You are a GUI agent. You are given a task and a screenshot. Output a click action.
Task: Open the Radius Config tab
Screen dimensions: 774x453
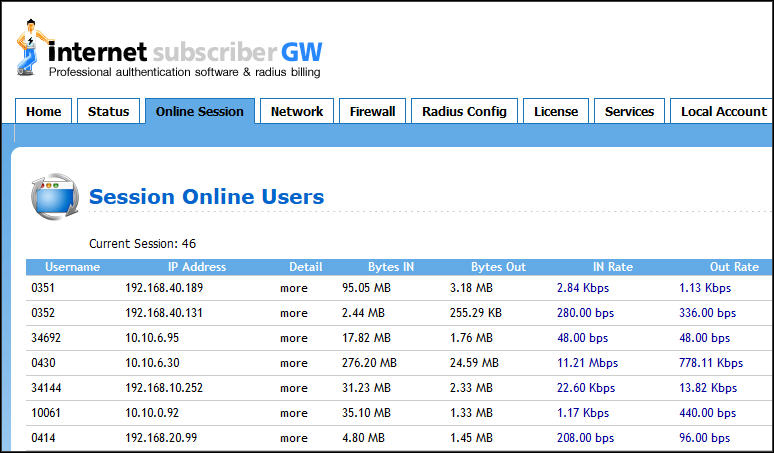click(464, 112)
